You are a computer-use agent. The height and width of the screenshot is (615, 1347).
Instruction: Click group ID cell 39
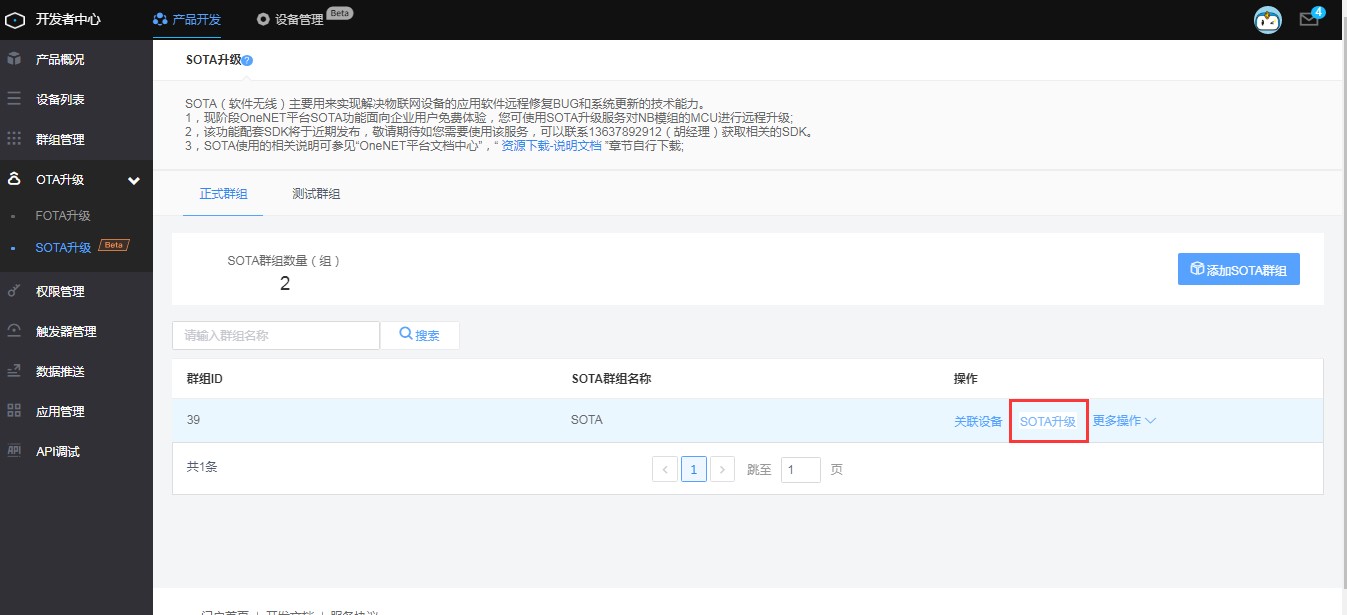(x=194, y=420)
